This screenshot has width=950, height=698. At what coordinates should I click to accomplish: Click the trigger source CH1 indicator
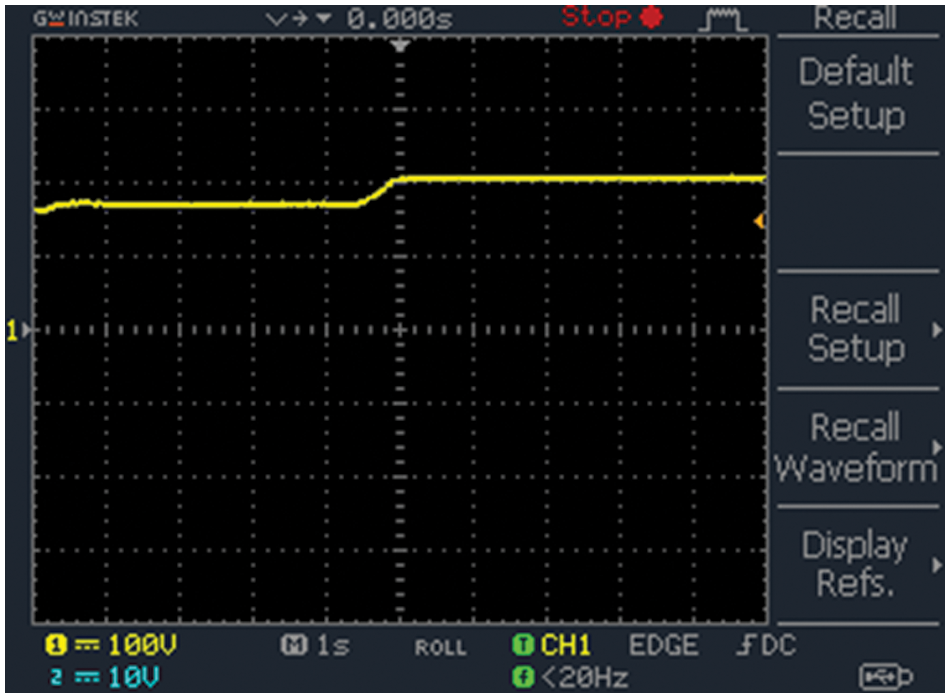551,646
